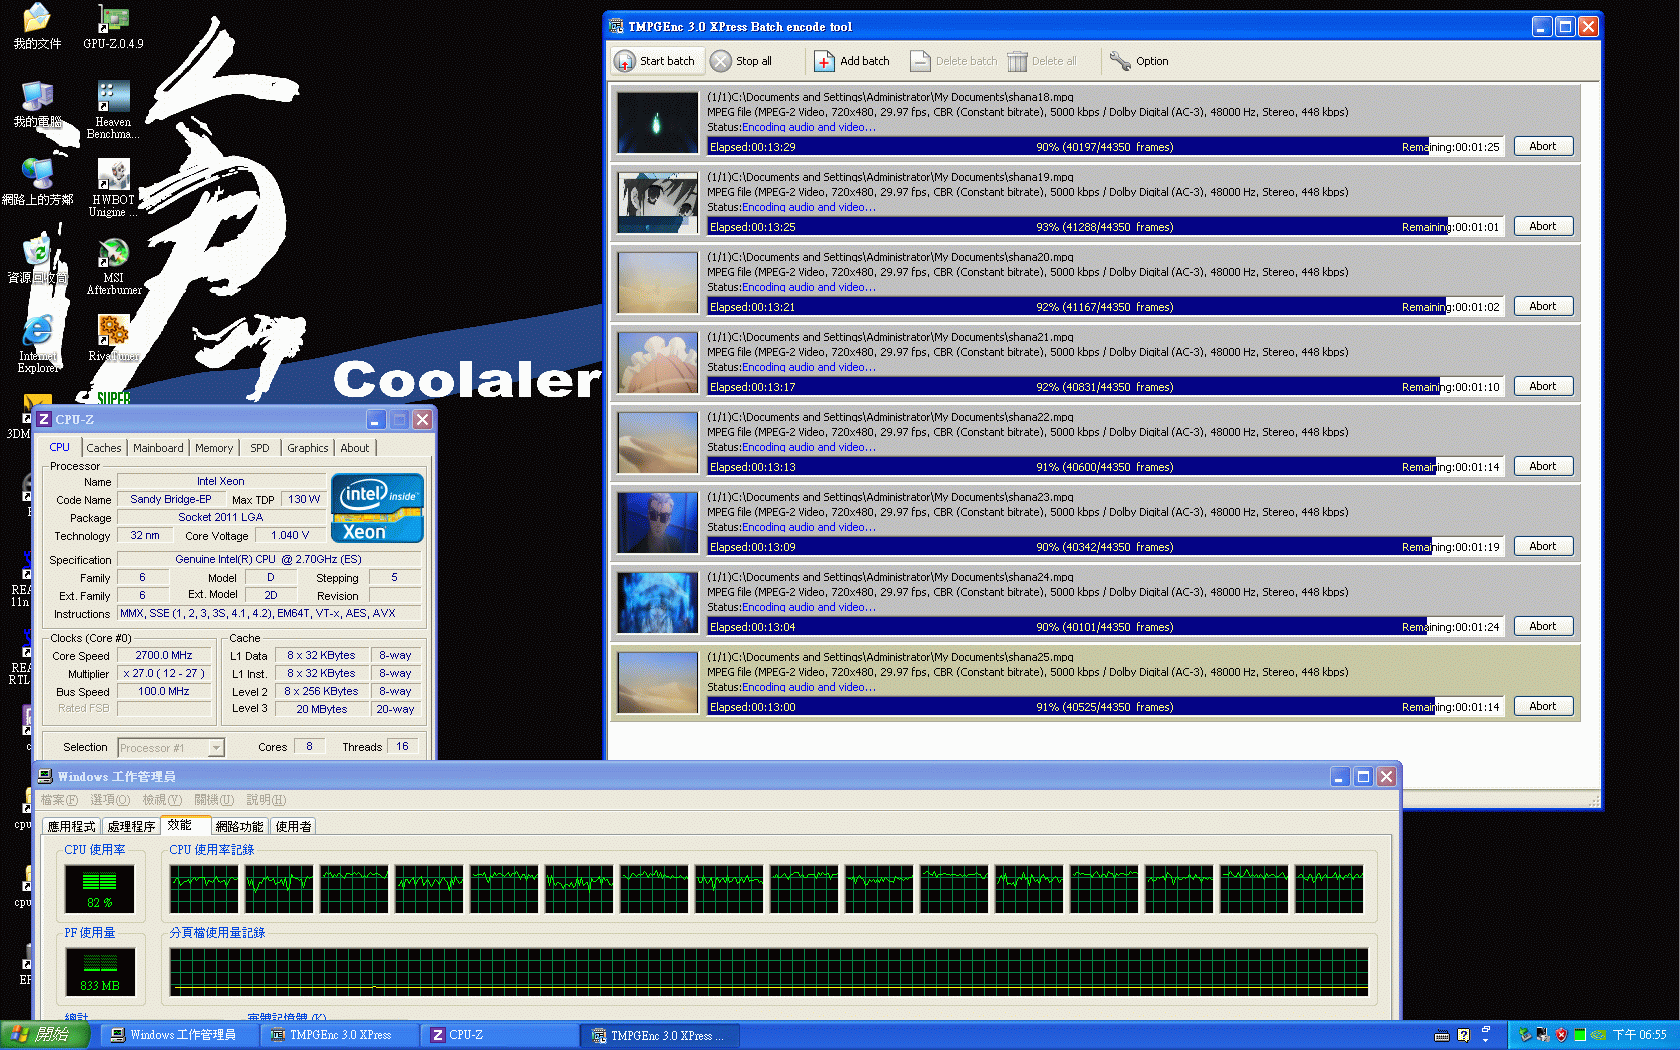Click the Level 3 cache value 20 MBytes
The width and height of the screenshot is (1680, 1050).
pos(321,709)
